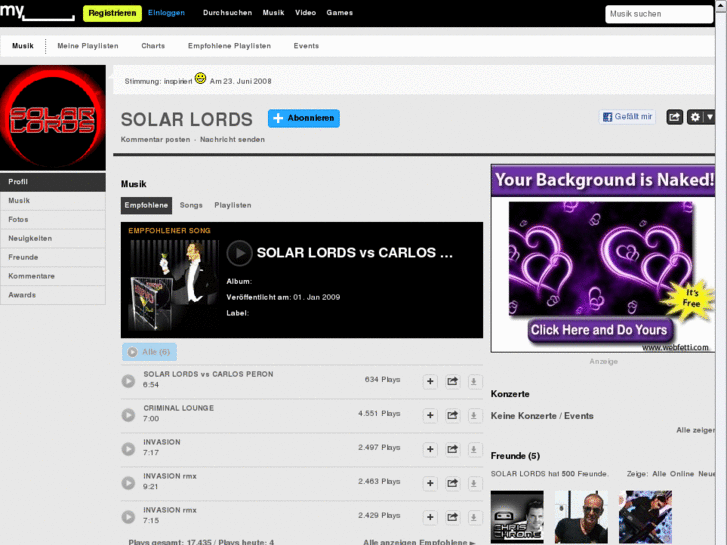Image resolution: width=727 pixels, height=545 pixels.
Task: Focus the Musik suchen search field
Action: (659, 14)
